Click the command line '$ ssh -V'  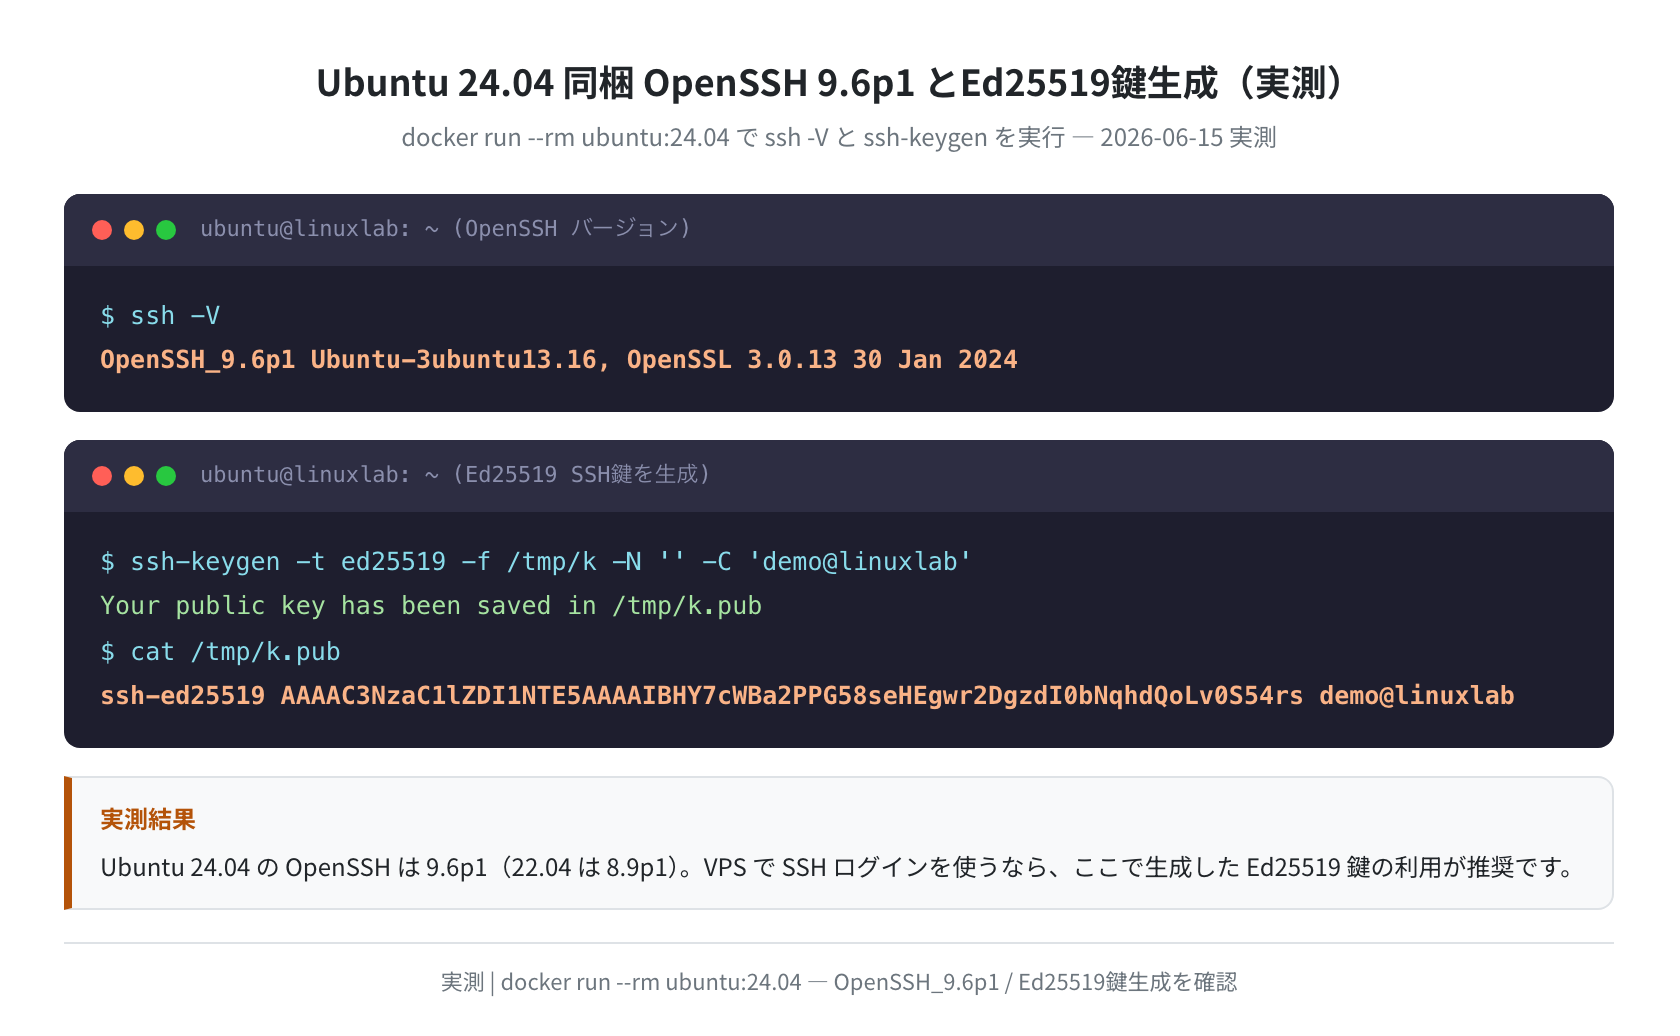click(x=160, y=316)
